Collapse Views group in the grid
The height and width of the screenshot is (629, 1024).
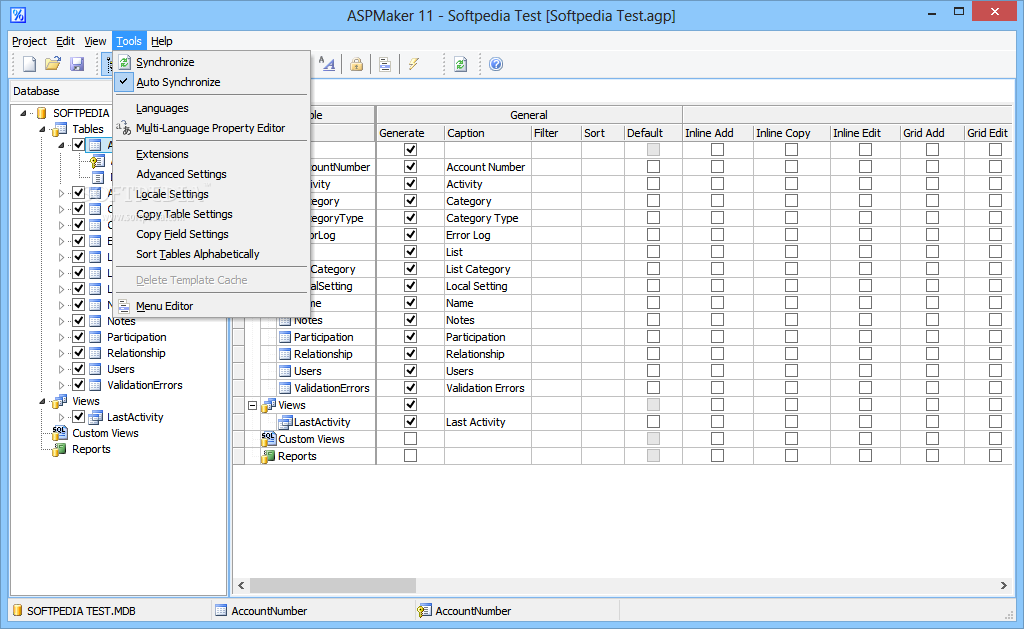pyautogui.click(x=252, y=405)
